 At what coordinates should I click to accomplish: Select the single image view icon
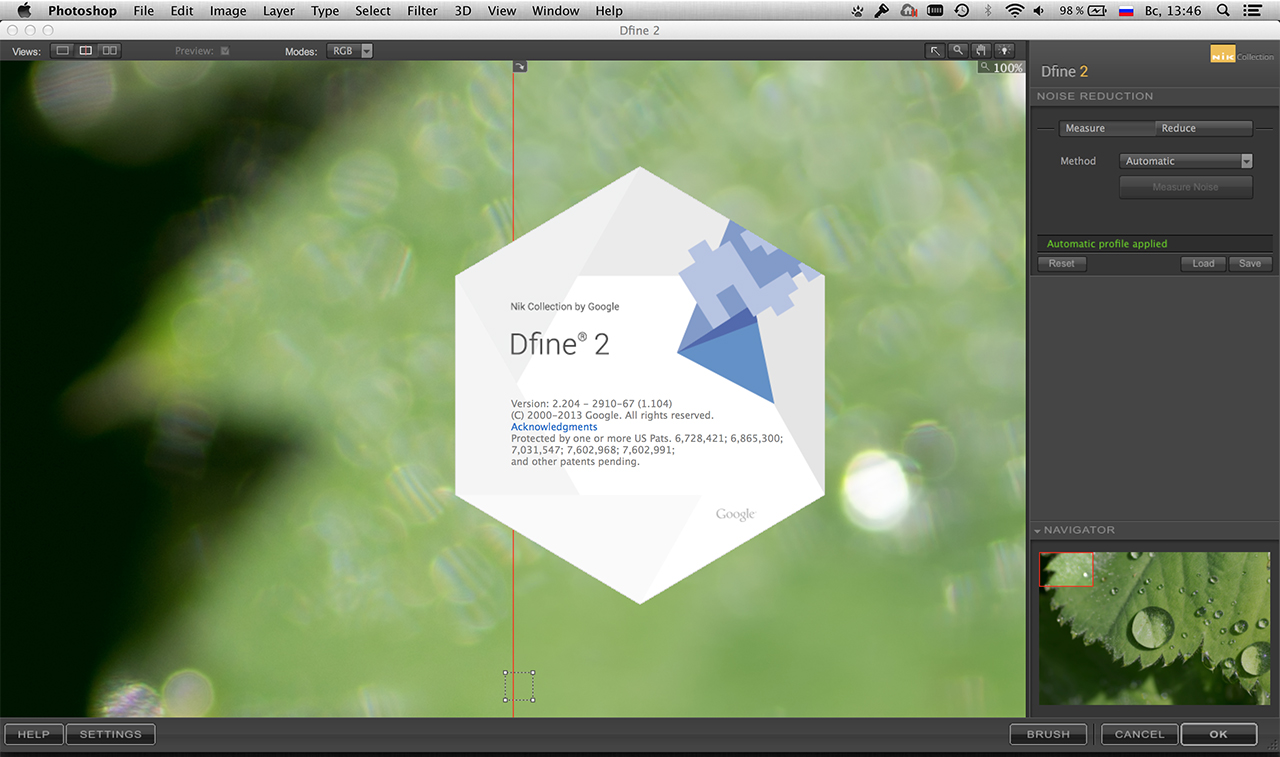63,50
